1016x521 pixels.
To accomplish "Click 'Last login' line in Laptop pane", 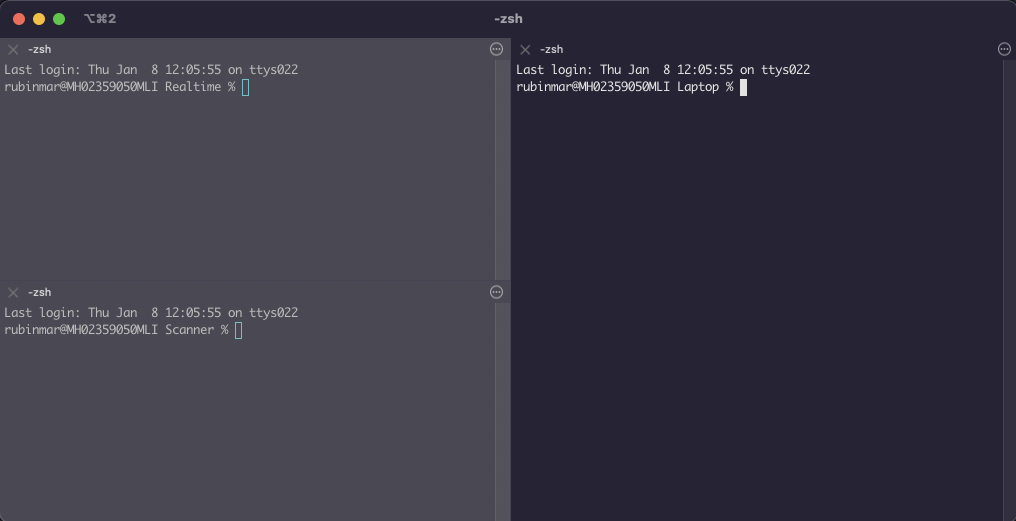I will (663, 69).
